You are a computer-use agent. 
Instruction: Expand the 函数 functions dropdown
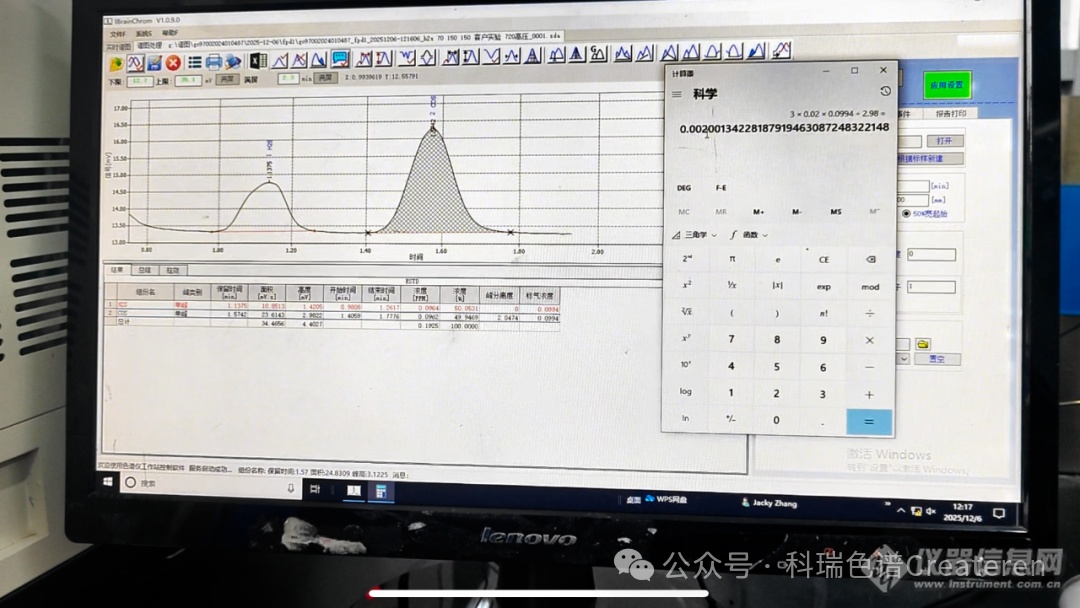(749, 235)
